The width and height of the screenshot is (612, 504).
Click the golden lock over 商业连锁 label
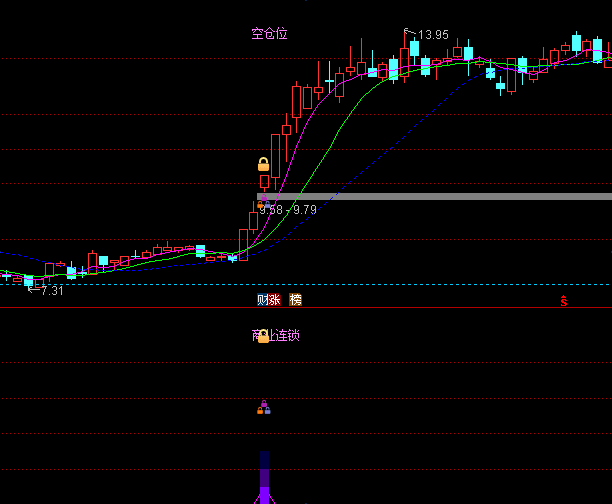[263, 336]
